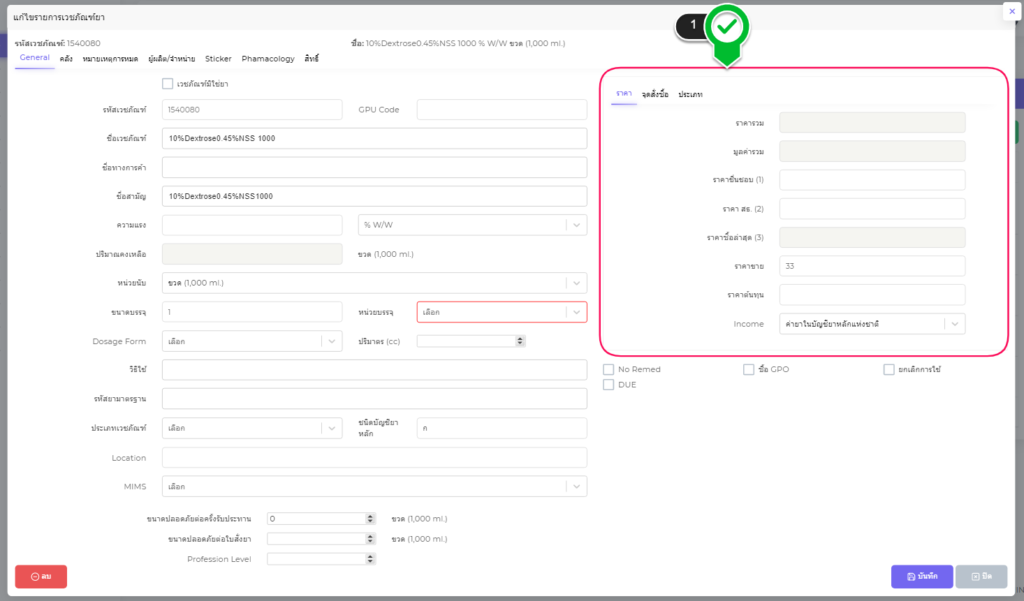1024x601 pixels.
Task: Close the dialog with top-right X
Action: tap(1010, 11)
